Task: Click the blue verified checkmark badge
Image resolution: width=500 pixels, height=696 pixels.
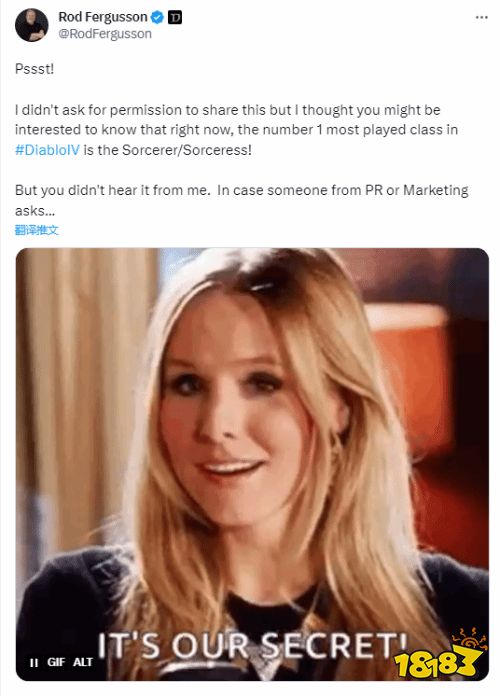Action: (x=157, y=17)
